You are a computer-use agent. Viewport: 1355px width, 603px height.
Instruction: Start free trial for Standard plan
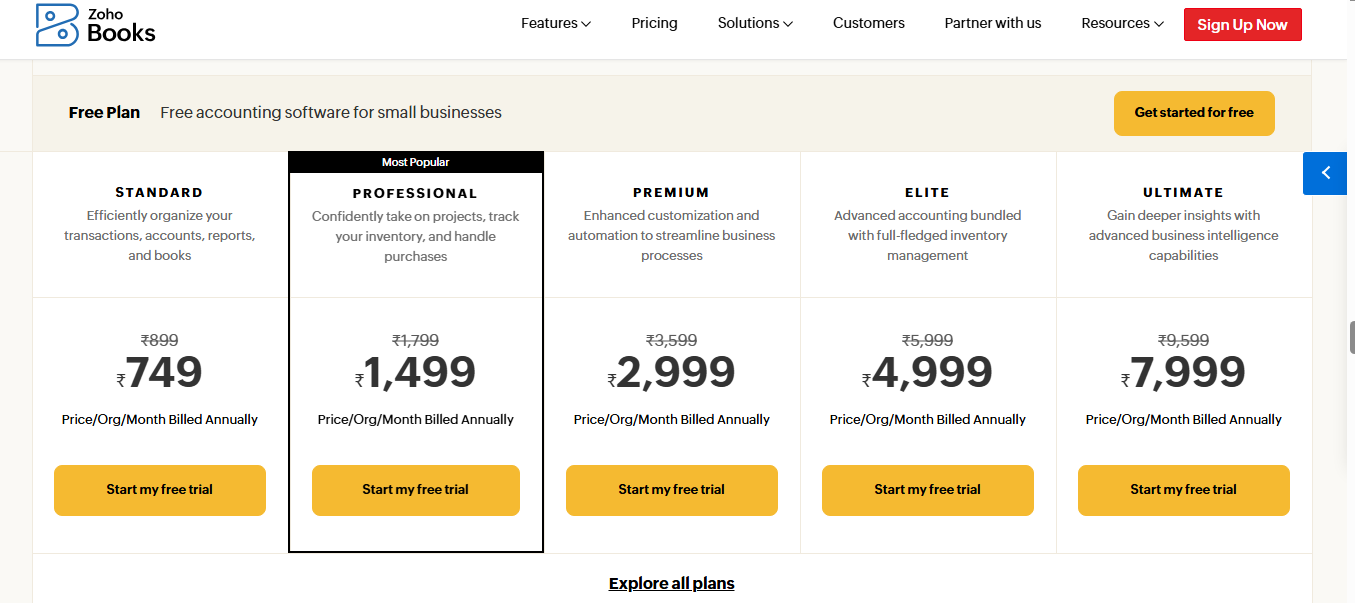pos(160,490)
